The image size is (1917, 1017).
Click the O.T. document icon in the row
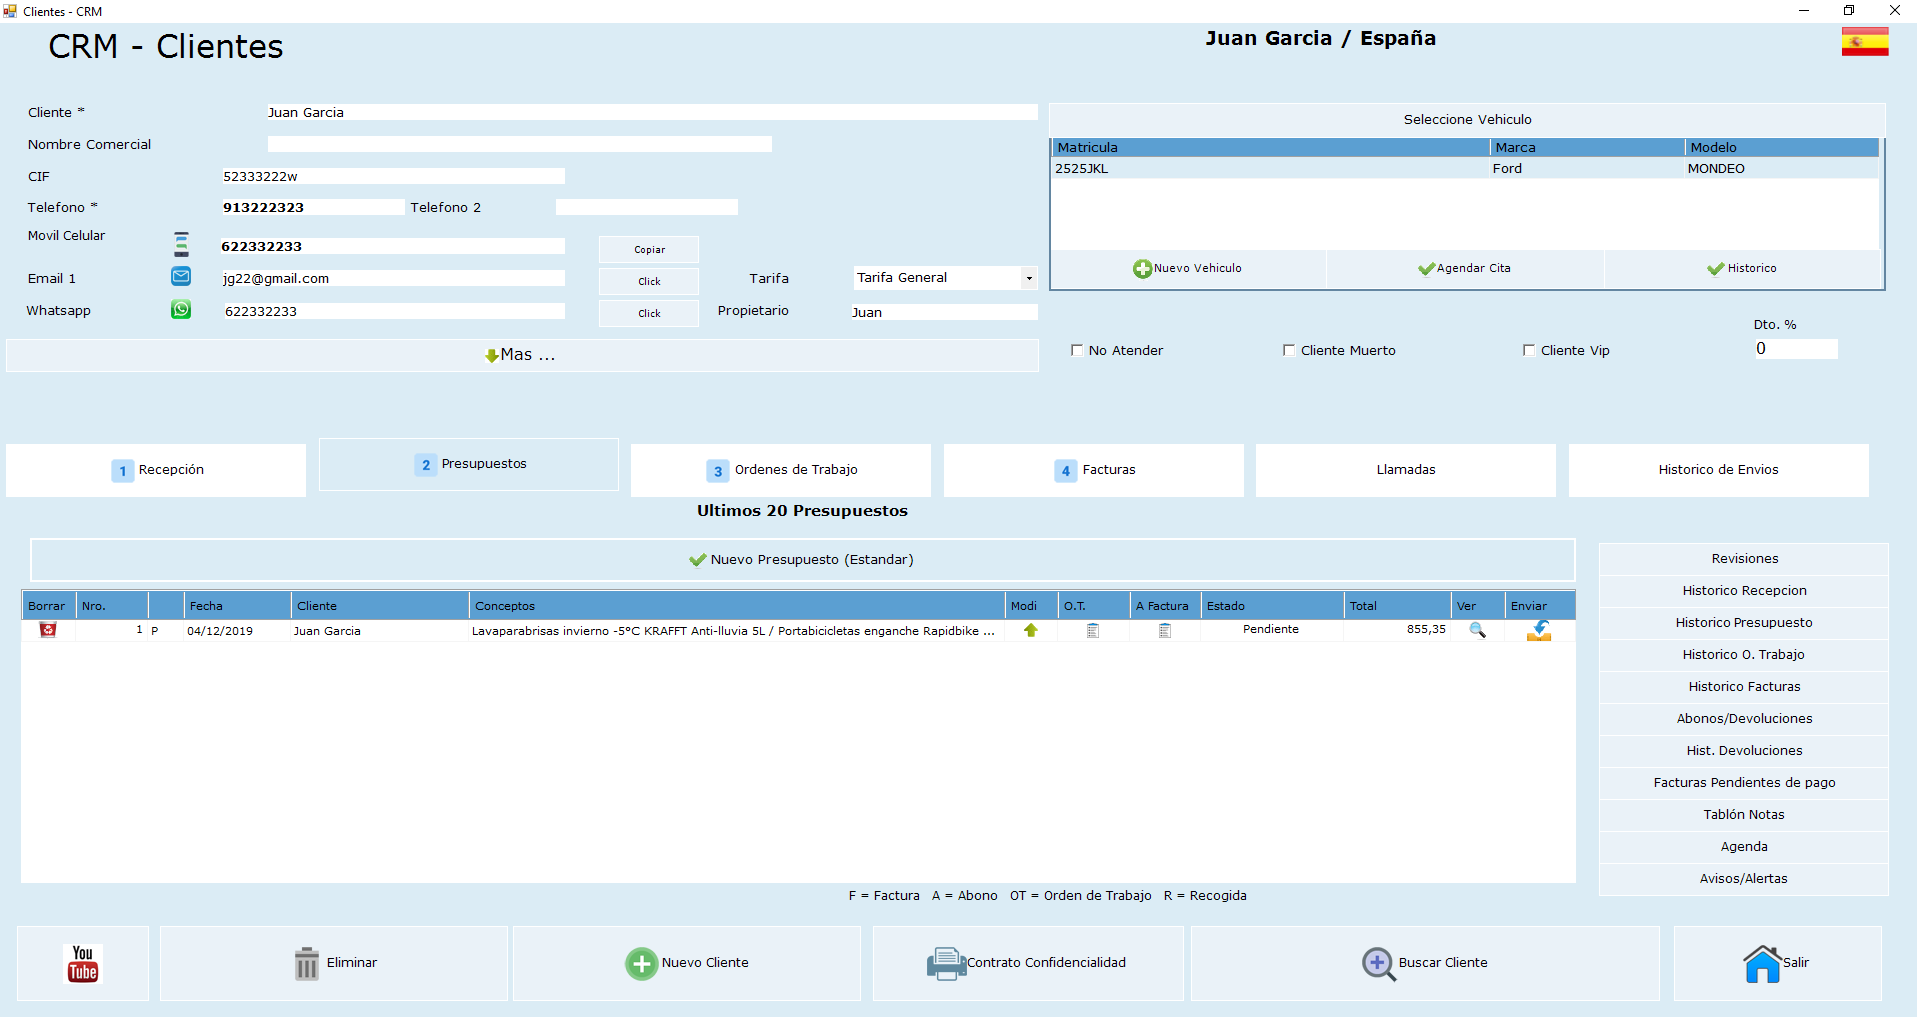point(1093,630)
